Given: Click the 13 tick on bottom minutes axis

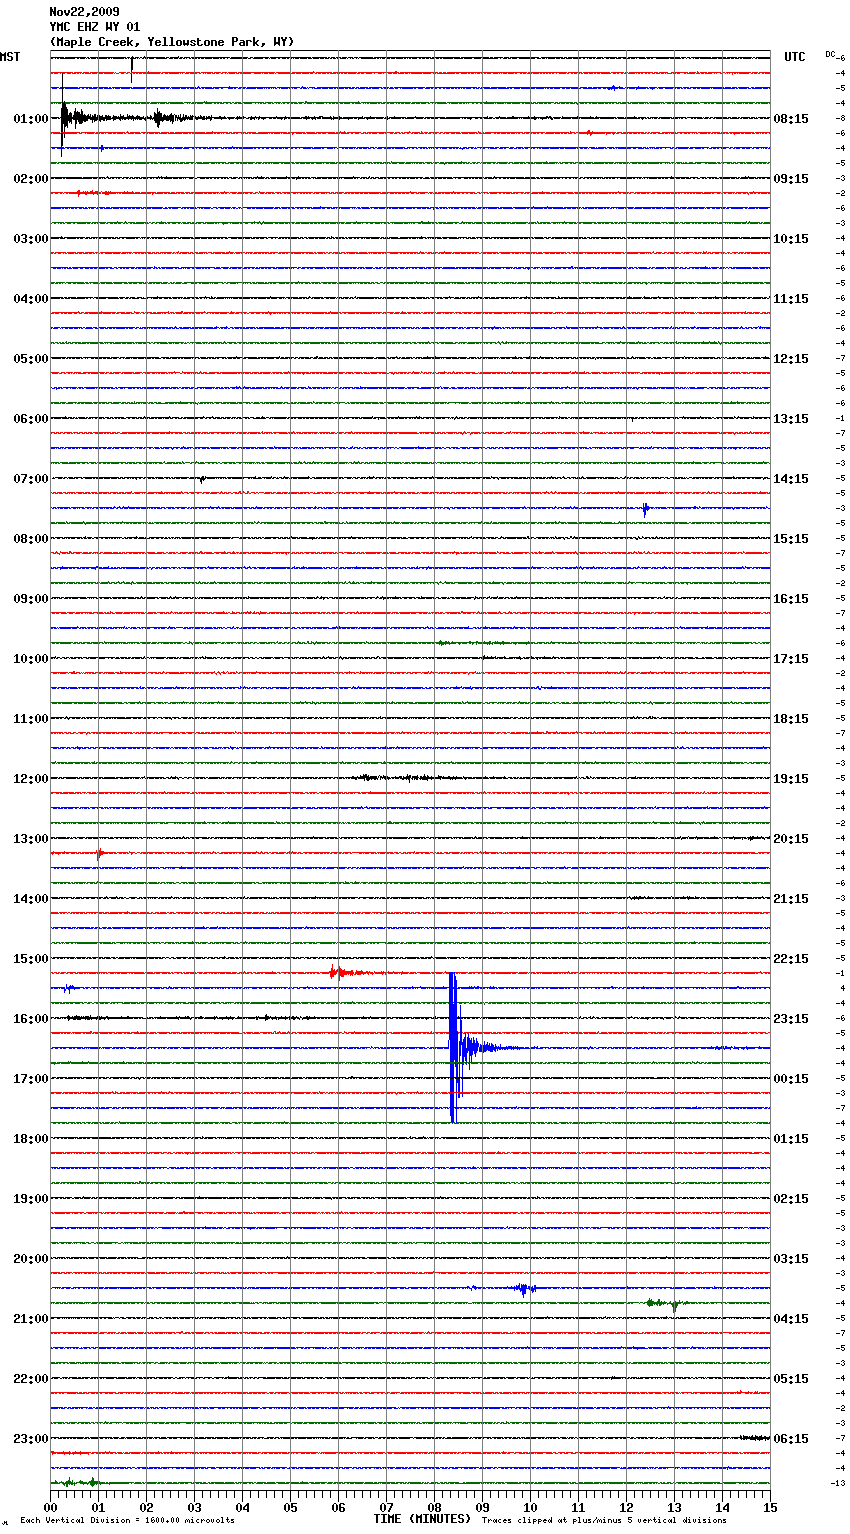Looking at the screenshot, I should [x=674, y=1506].
